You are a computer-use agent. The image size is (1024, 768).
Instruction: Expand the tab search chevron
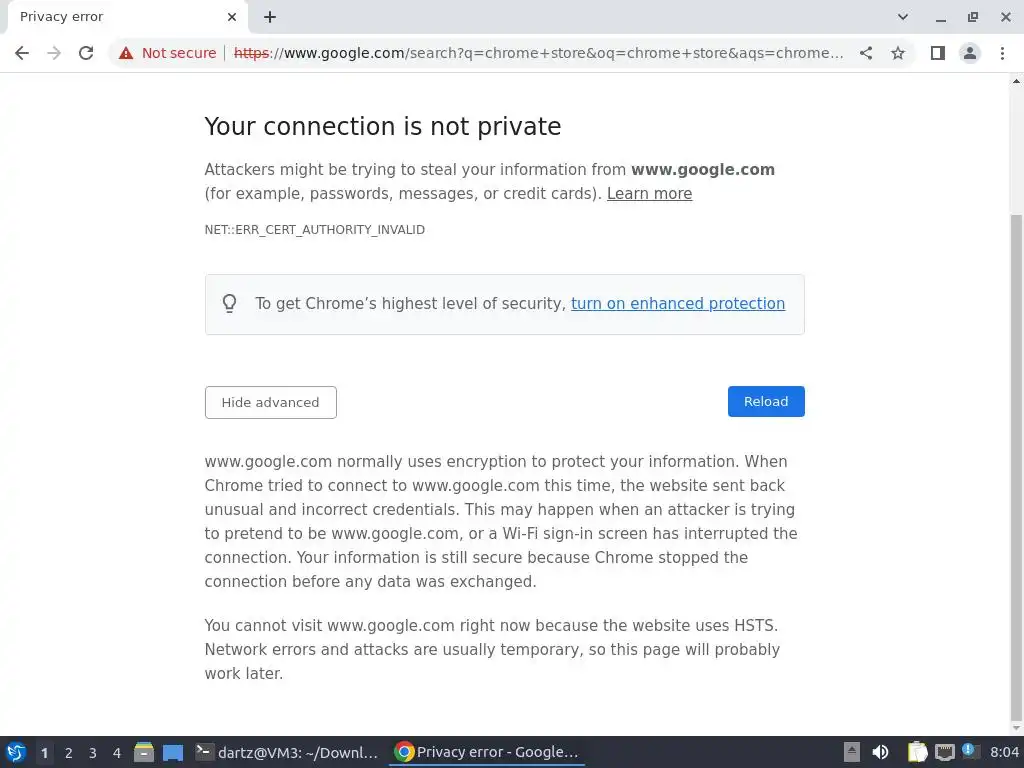tap(903, 17)
